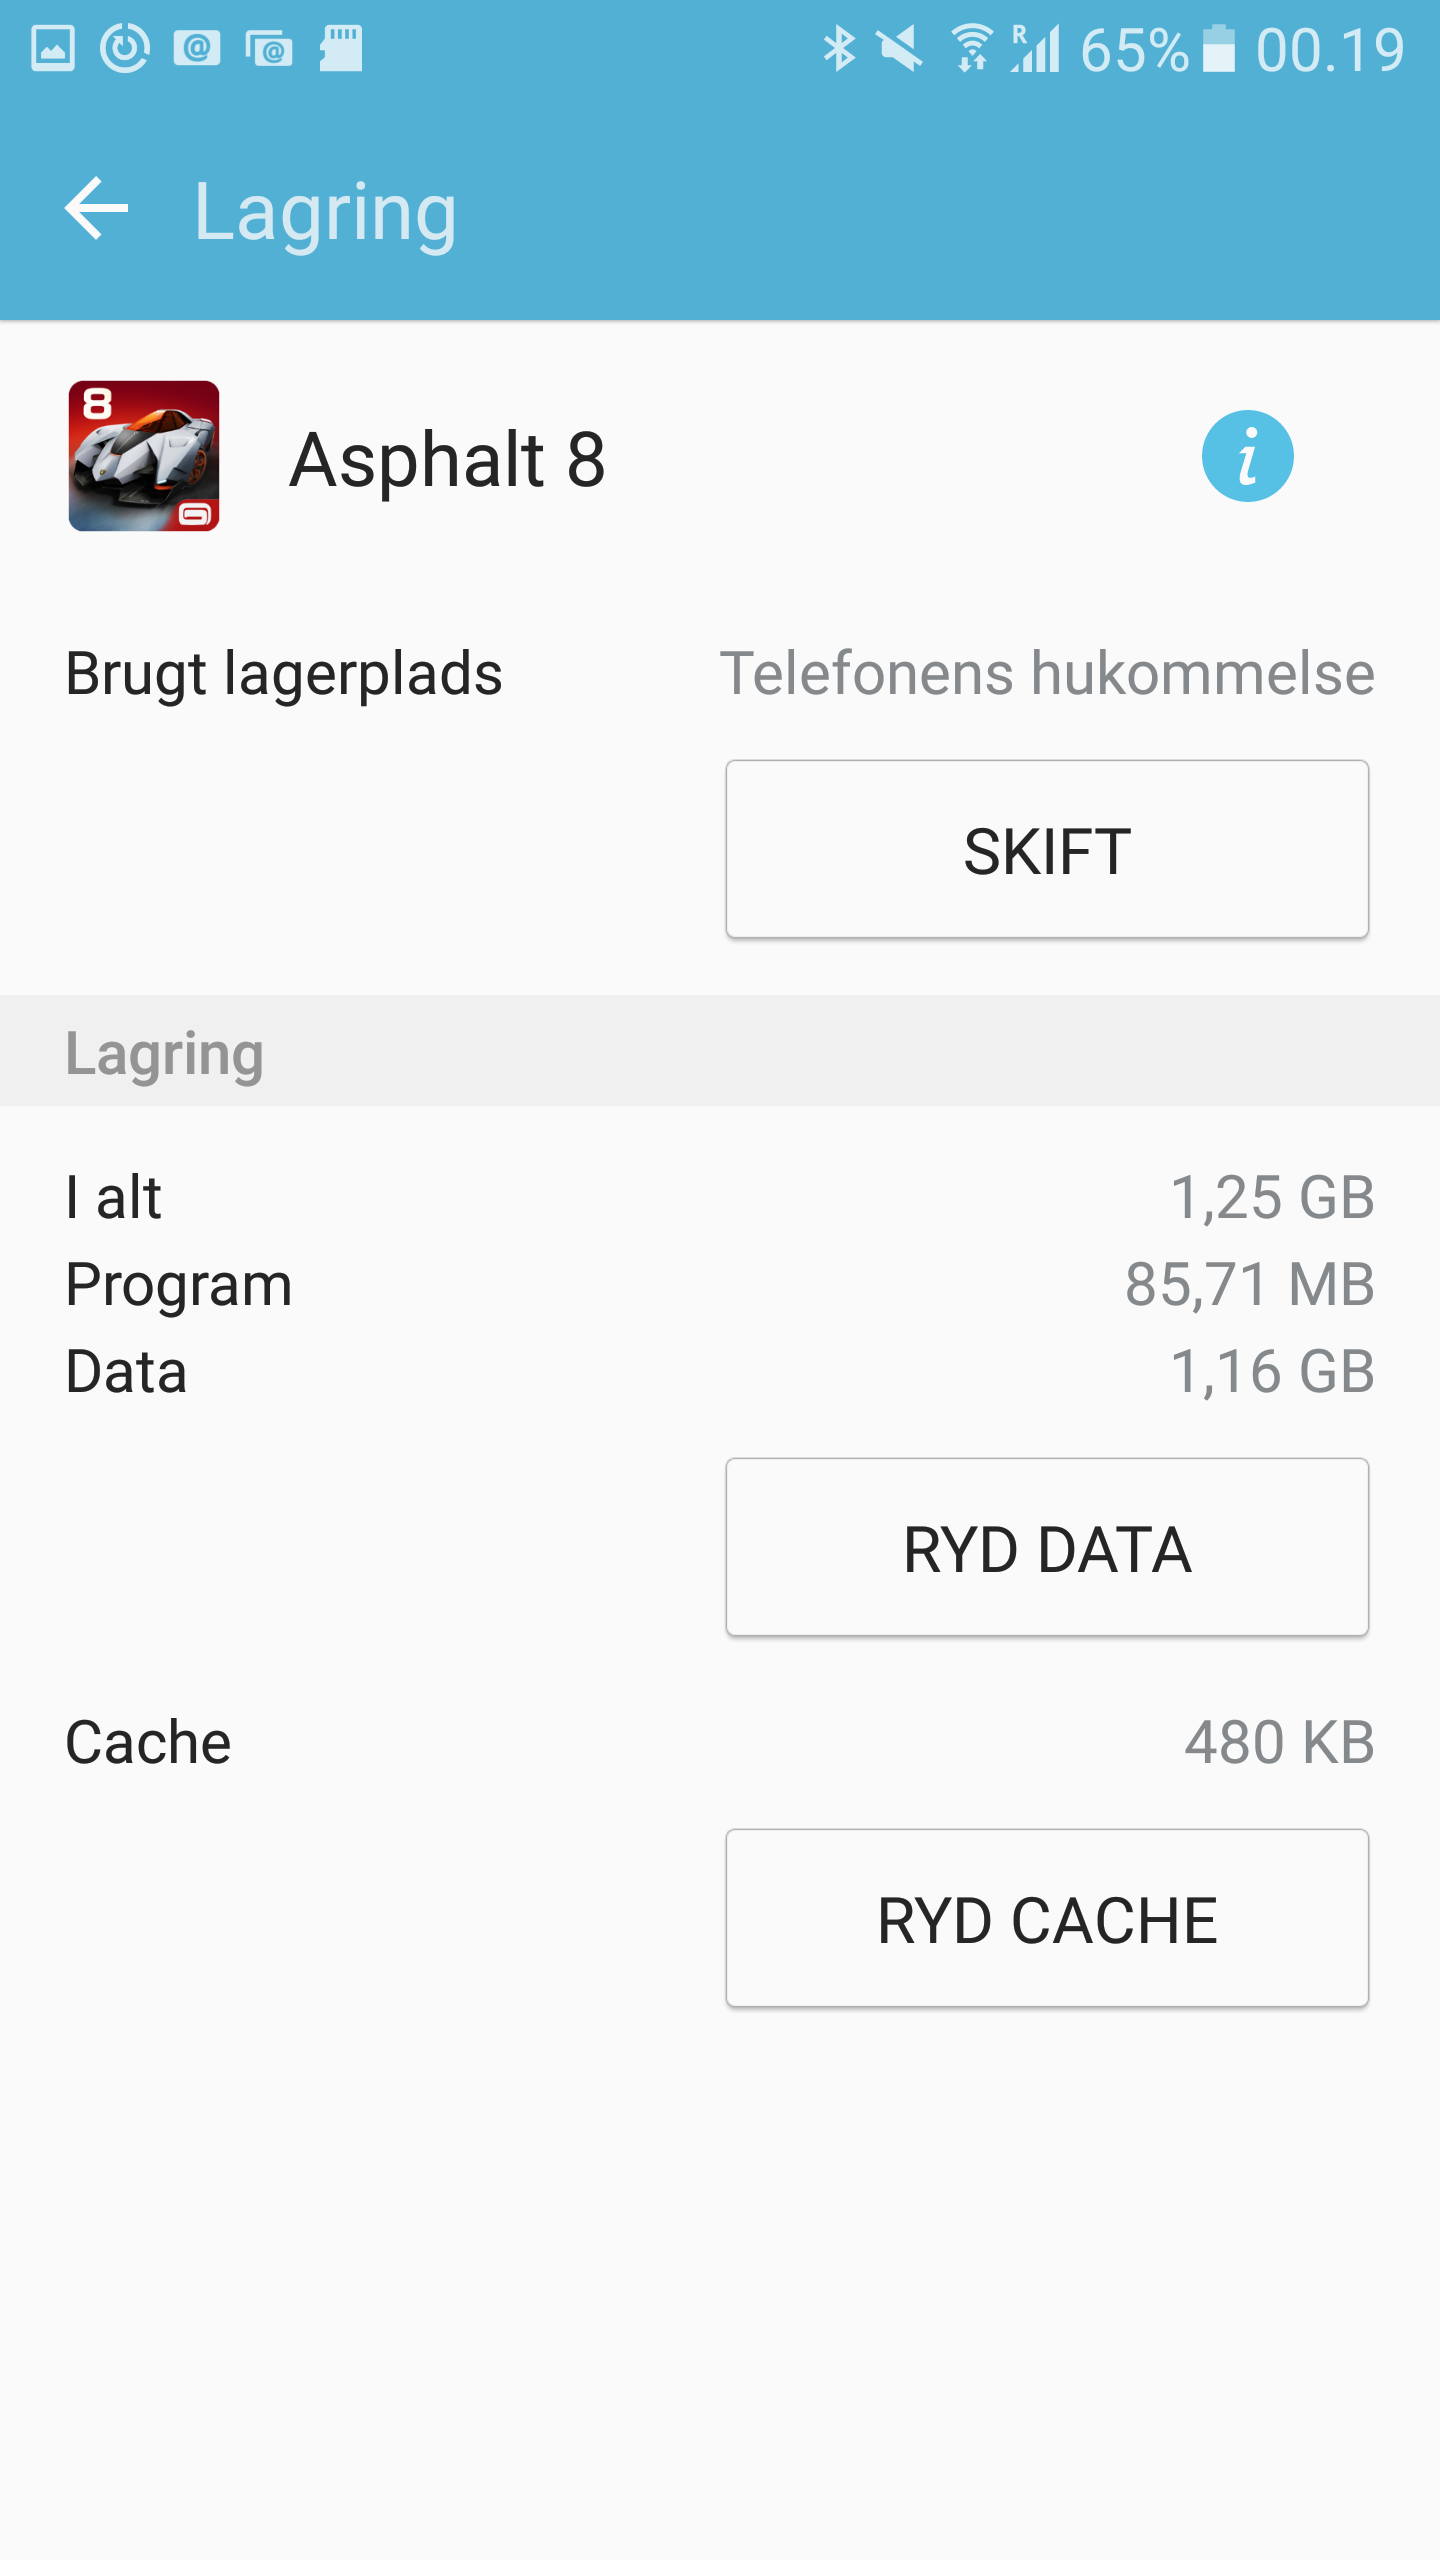Screen dimensions: 1440x2560
Task: Open app info via the blue i icon
Action: coord(1247,456)
